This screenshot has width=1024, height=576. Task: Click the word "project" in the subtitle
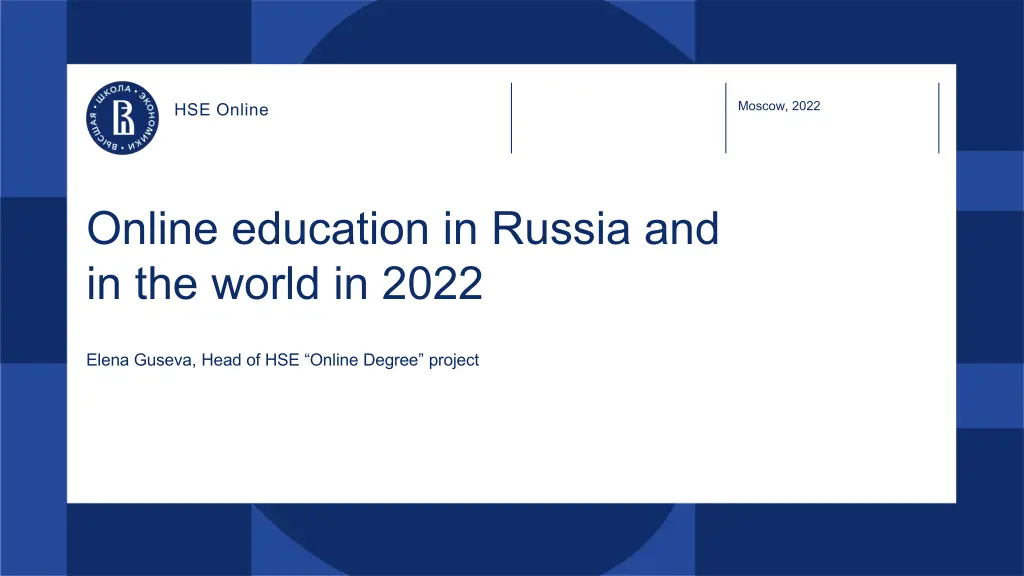(454, 360)
